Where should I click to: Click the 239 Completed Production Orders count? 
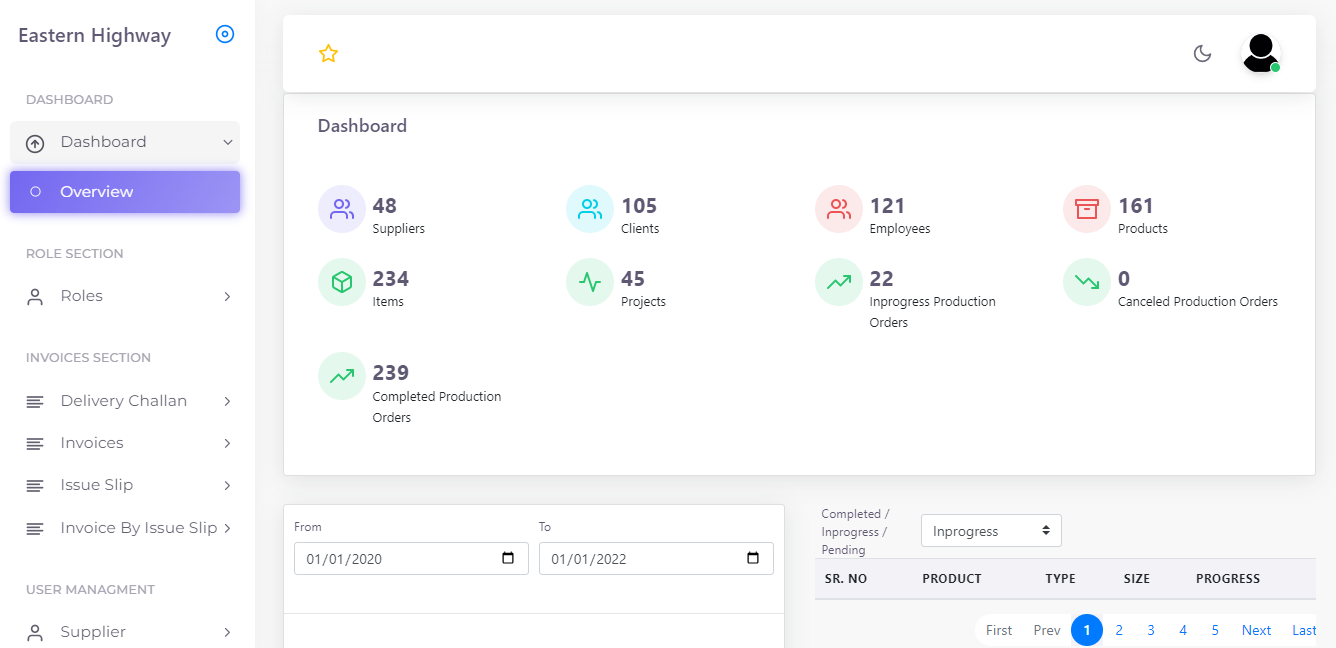[x=391, y=372]
